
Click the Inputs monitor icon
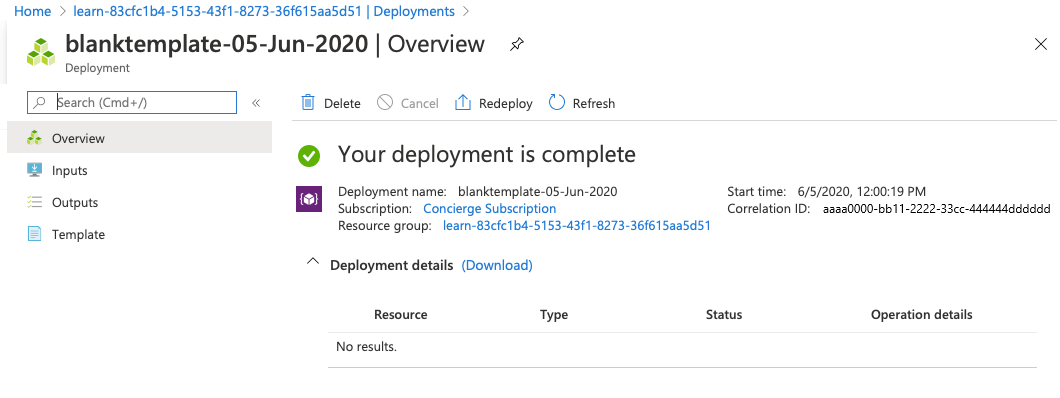(34, 170)
